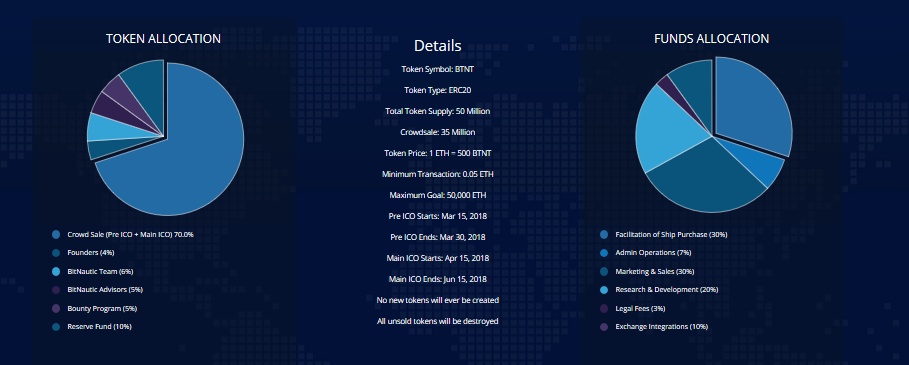Click the 'Marketing & Sales (30%)' legend label

click(655, 271)
